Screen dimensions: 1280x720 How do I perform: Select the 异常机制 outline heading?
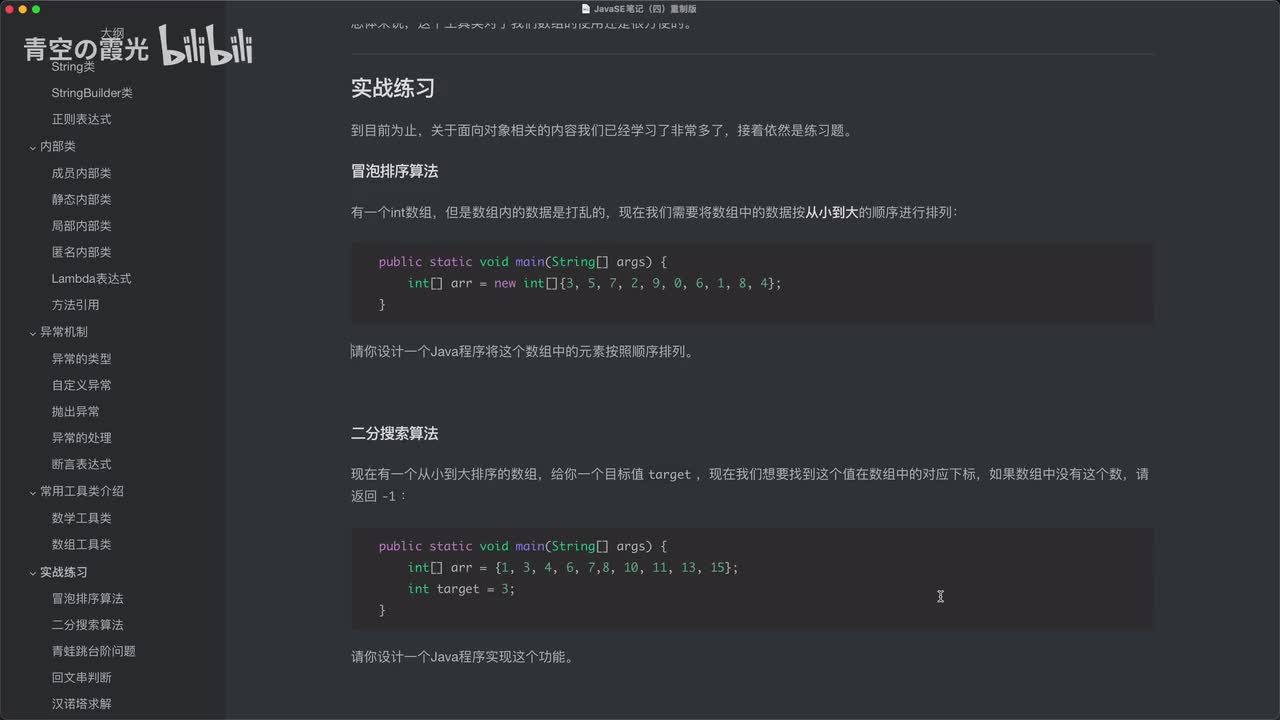(x=64, y=332)
